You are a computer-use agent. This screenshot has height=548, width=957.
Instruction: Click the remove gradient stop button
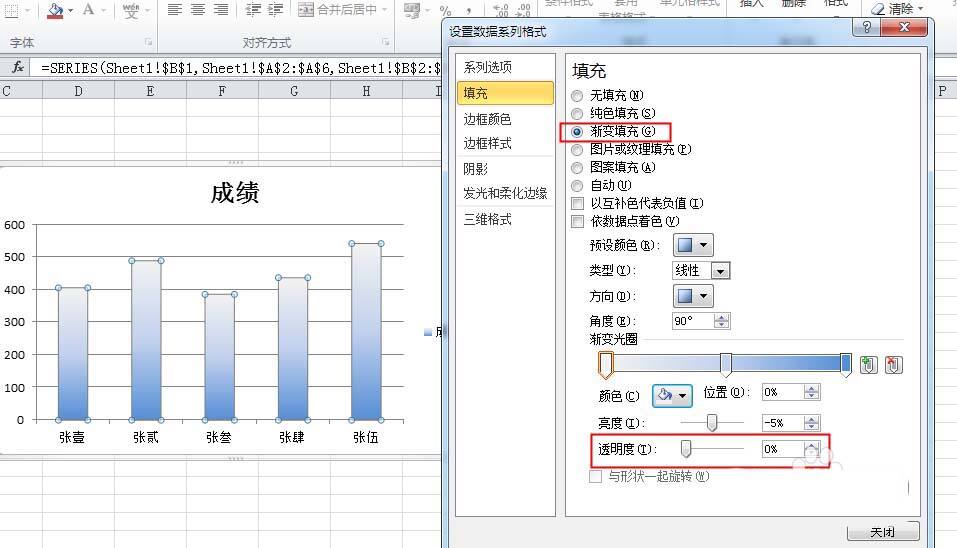[x=893, y=365]
